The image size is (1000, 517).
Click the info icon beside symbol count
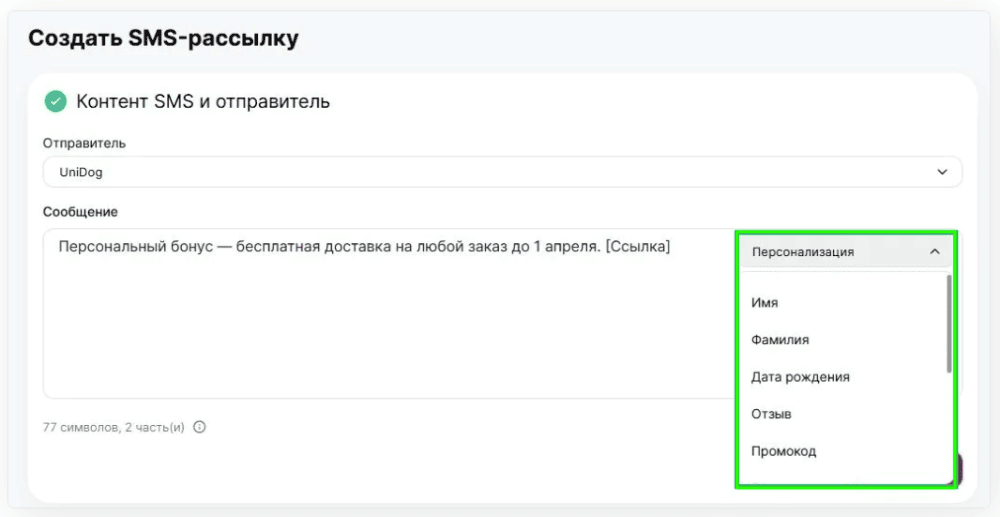point(200,427)
